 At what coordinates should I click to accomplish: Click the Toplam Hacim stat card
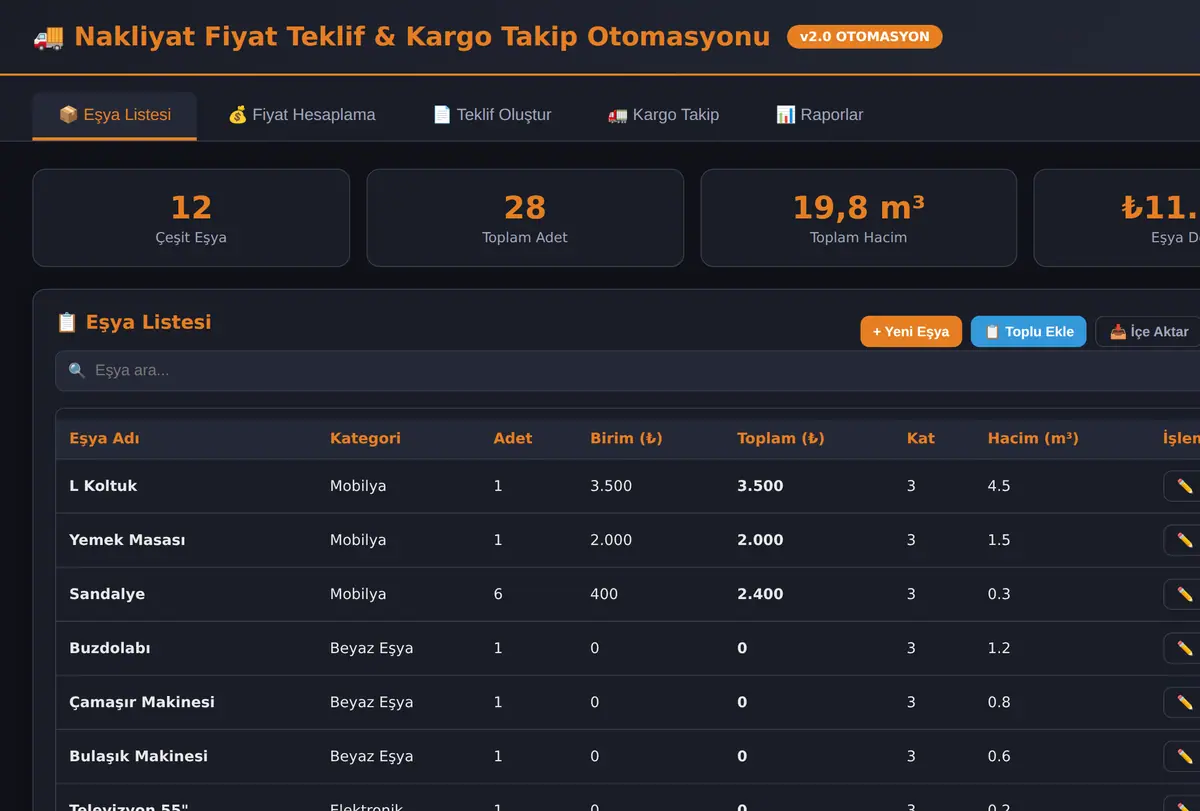(859, 218)
